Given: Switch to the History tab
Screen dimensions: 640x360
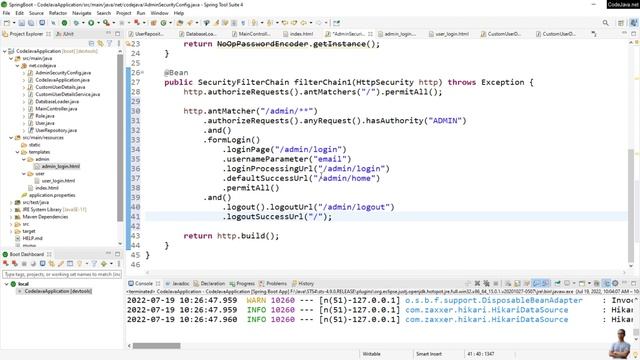Looking at the screenshot, I should pos(303,283).
